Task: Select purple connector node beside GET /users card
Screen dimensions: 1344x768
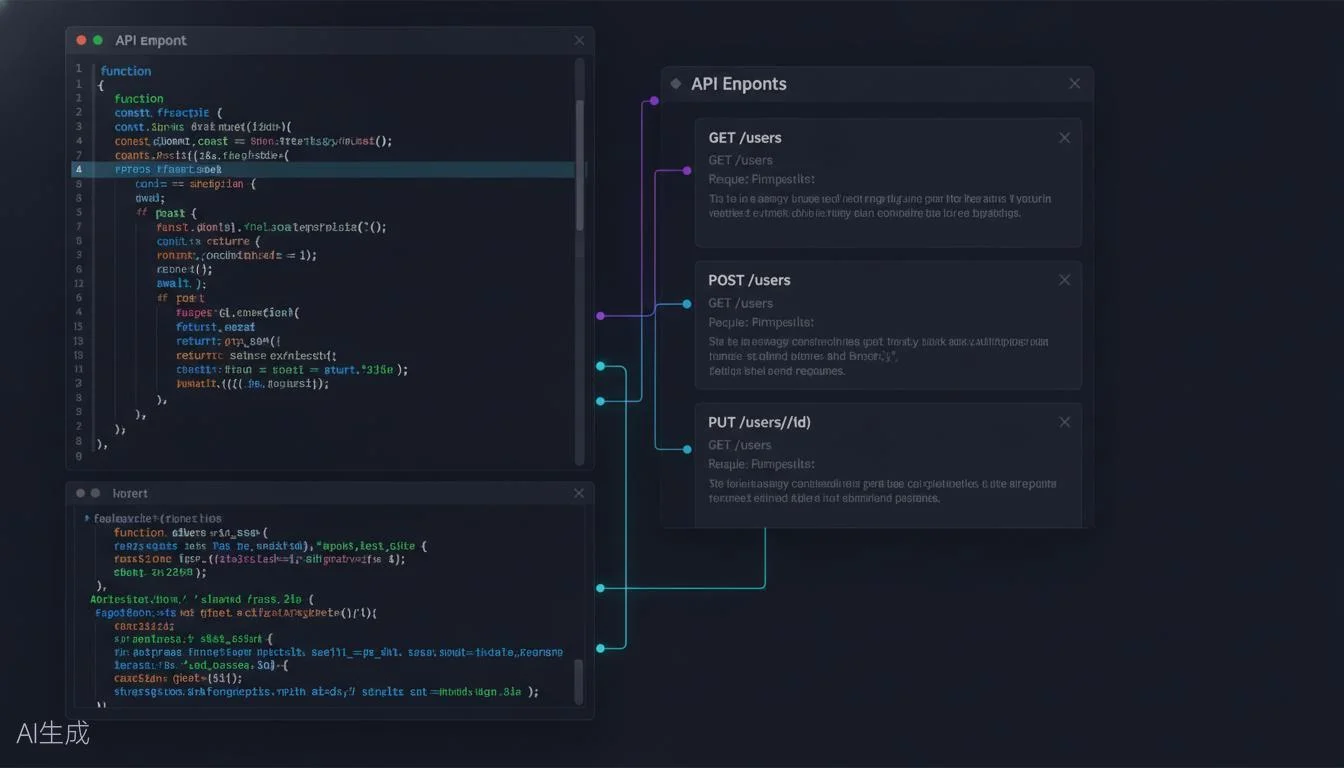Action: pyautogui.click(x=687, y=171)
